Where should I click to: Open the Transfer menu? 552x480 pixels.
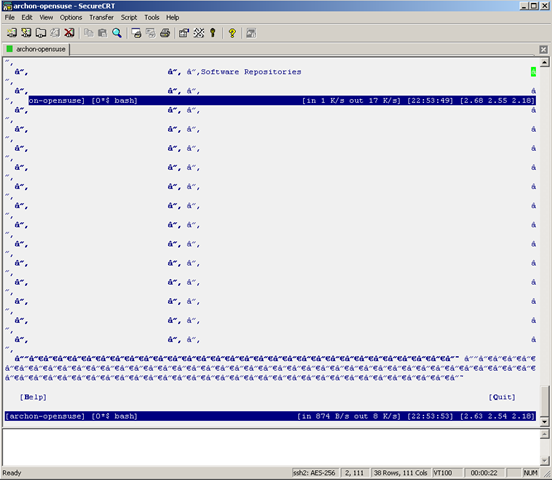pyautogui.click(x=101, y=17)
